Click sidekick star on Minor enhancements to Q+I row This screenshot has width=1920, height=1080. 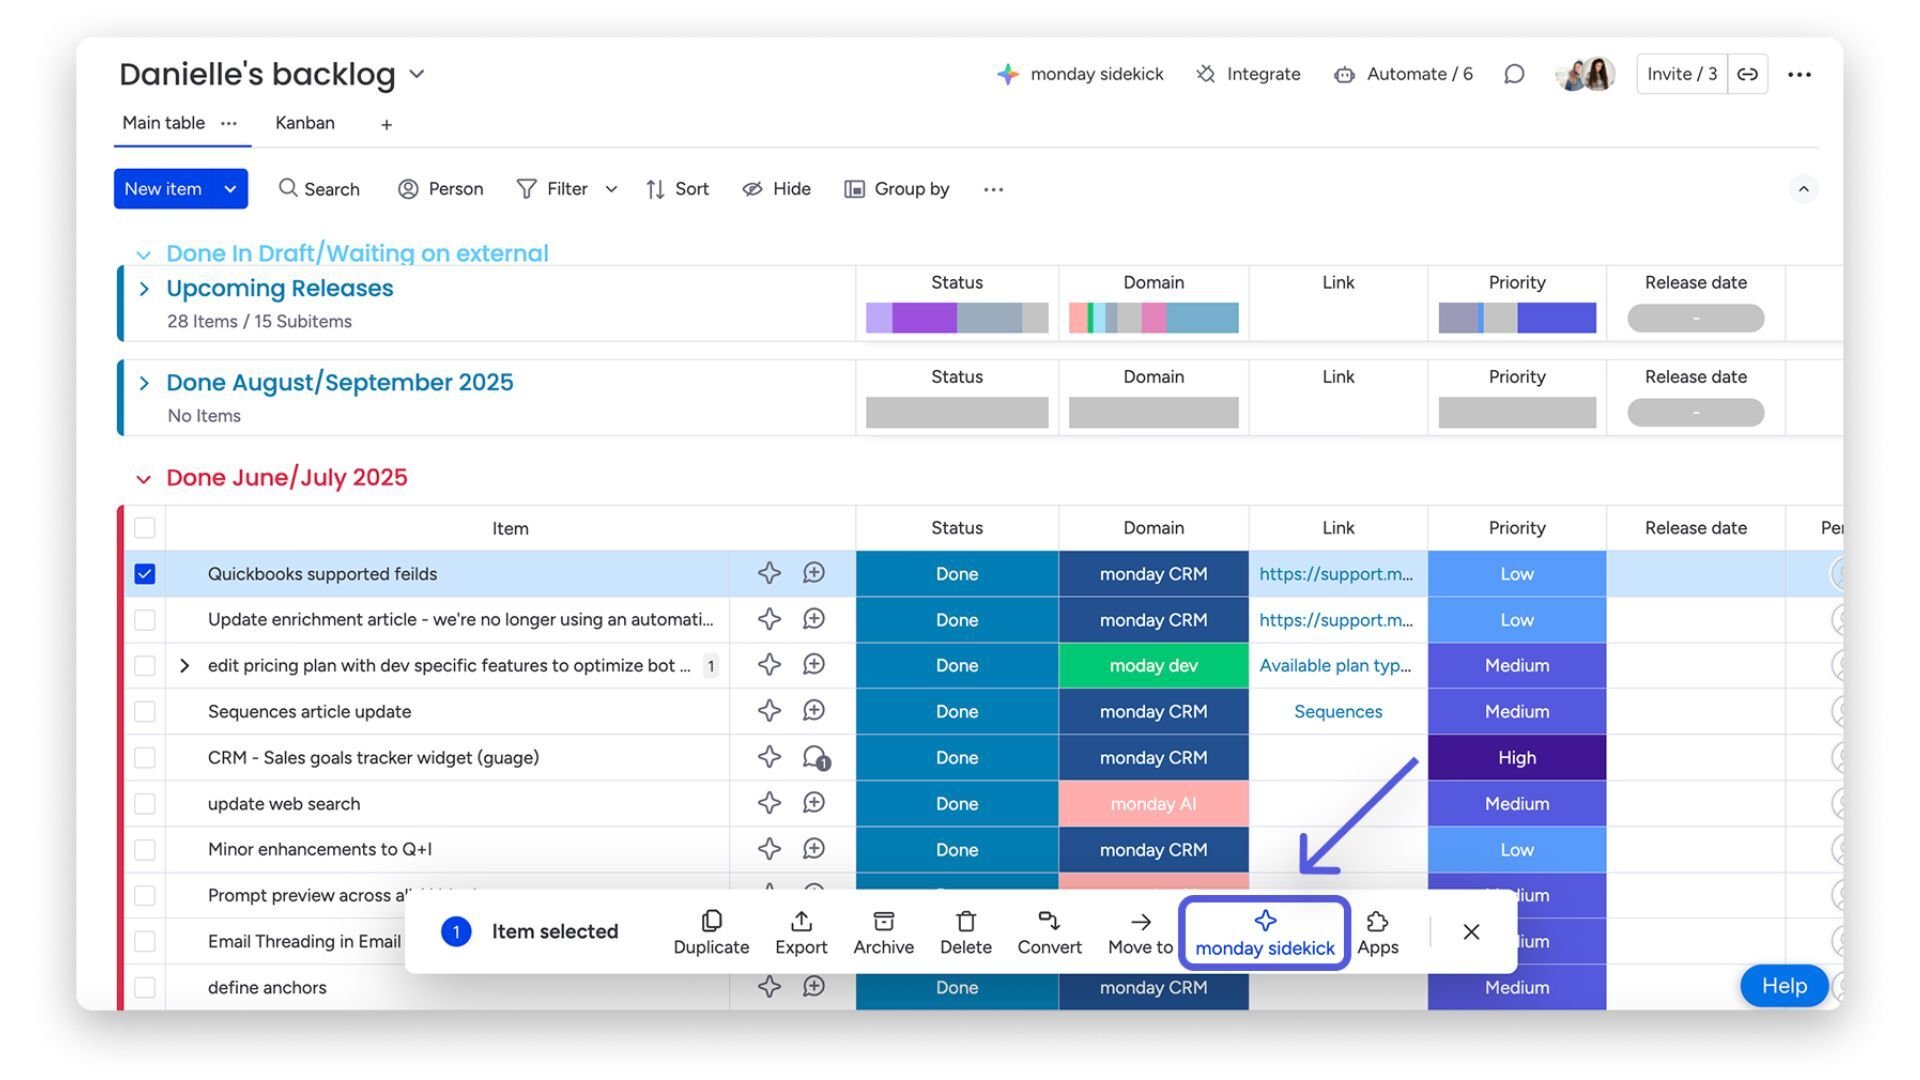coord(769,849)
